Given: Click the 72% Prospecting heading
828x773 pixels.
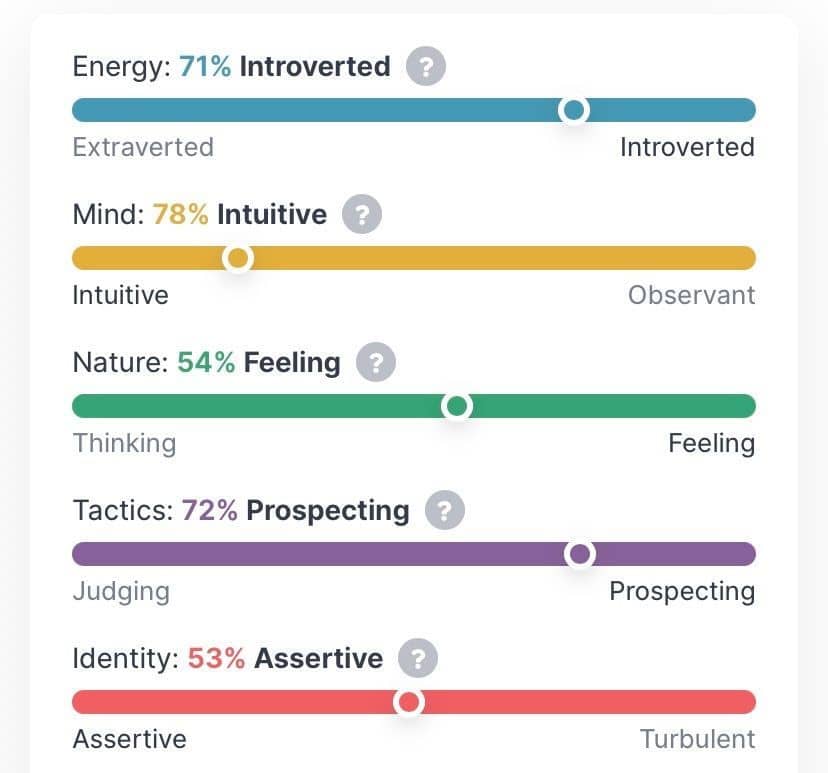Looking at the screenshot, I should pos(296,511).
